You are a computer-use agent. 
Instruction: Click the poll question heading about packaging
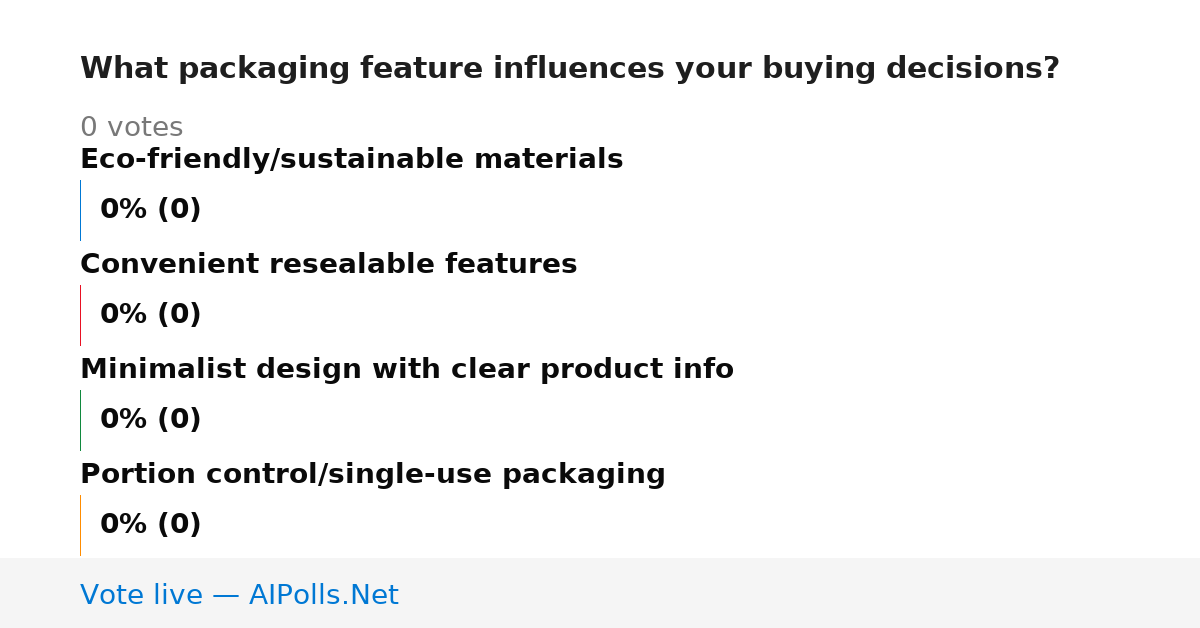tap(569, 69)
